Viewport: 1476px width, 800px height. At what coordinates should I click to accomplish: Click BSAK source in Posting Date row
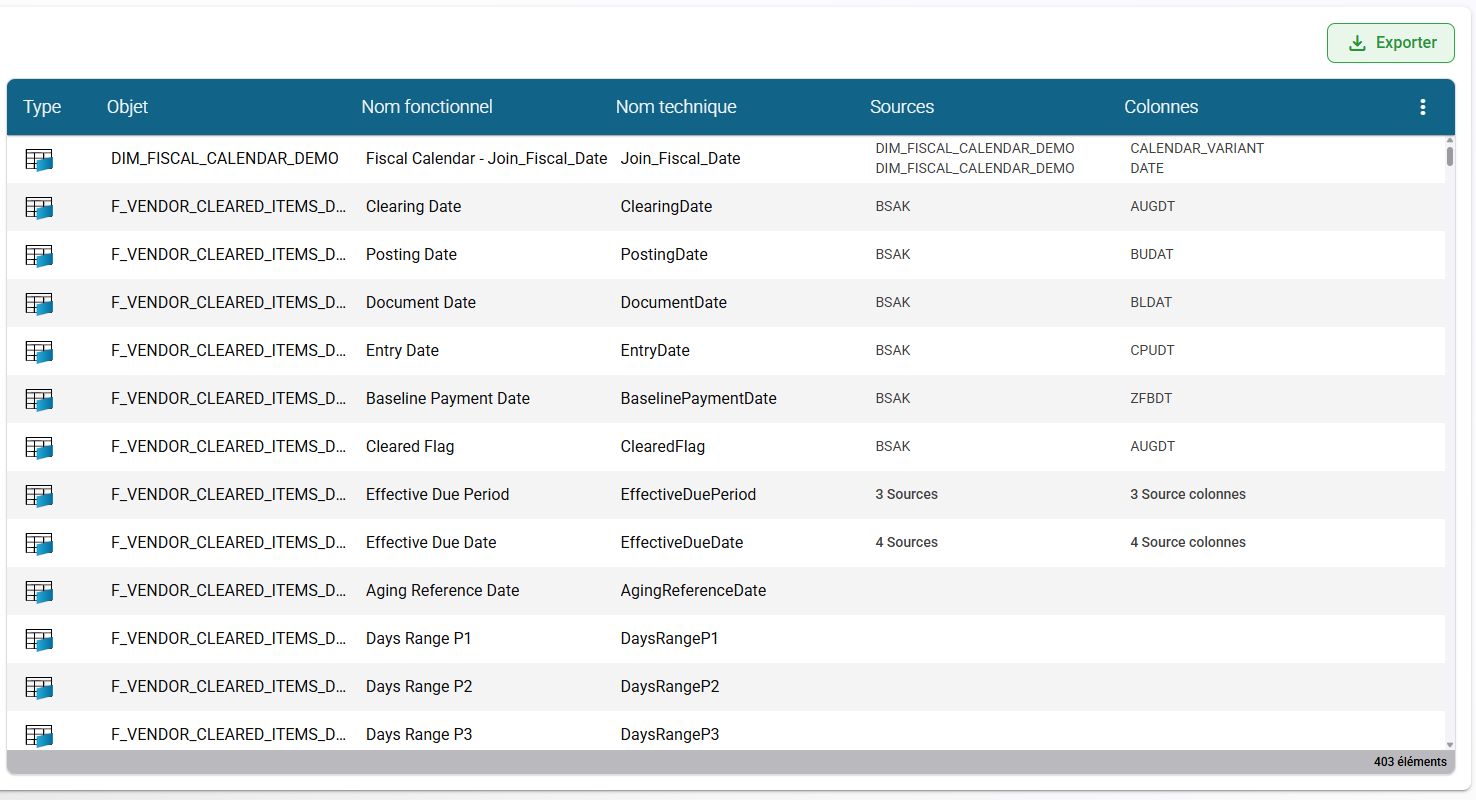tap(893, 254)
